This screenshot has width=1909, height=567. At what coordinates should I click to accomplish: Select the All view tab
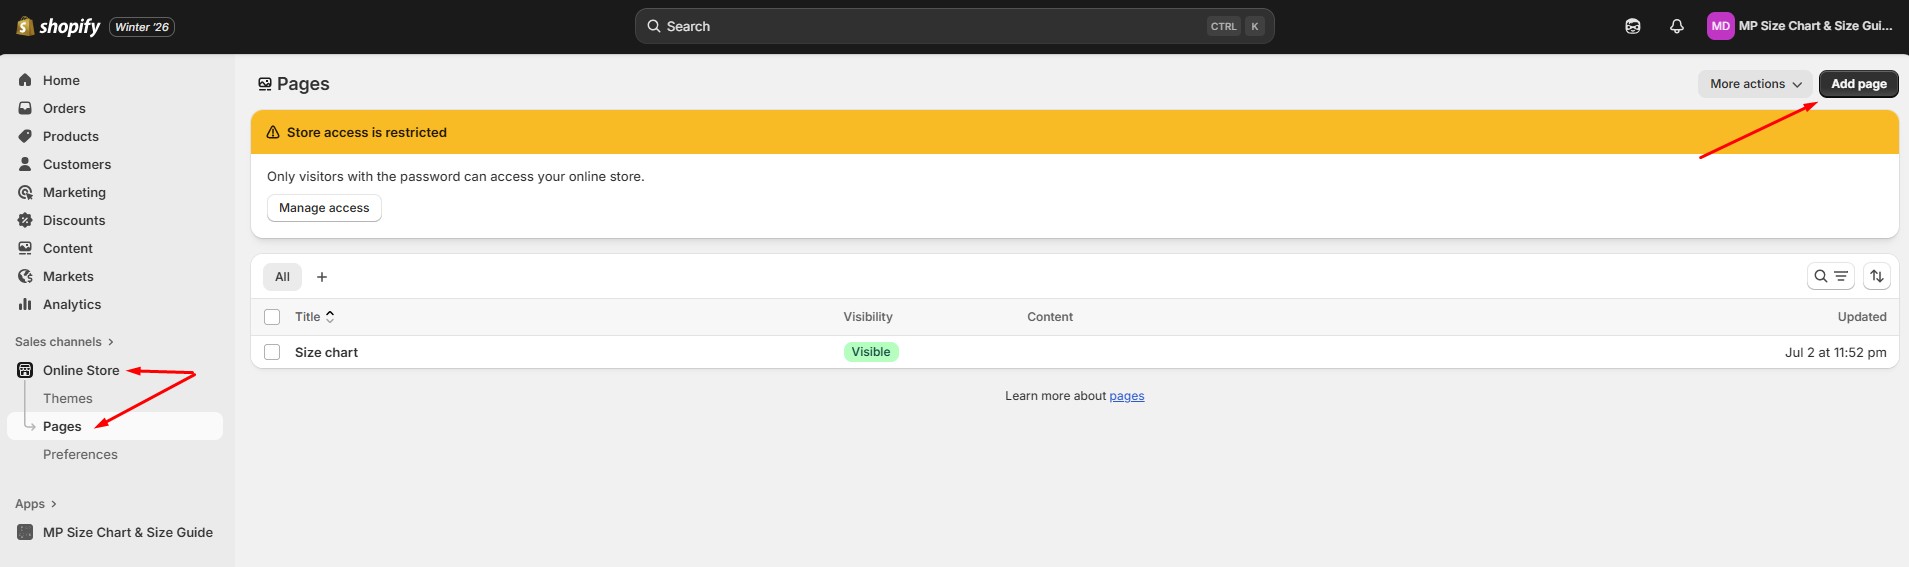[282, 277]
